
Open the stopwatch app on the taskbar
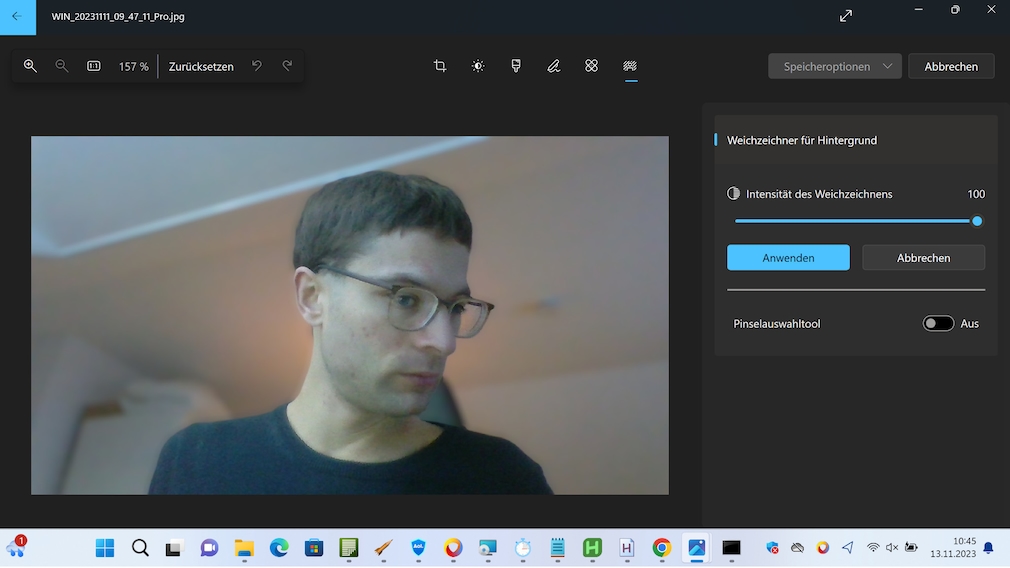pos(522,548)
